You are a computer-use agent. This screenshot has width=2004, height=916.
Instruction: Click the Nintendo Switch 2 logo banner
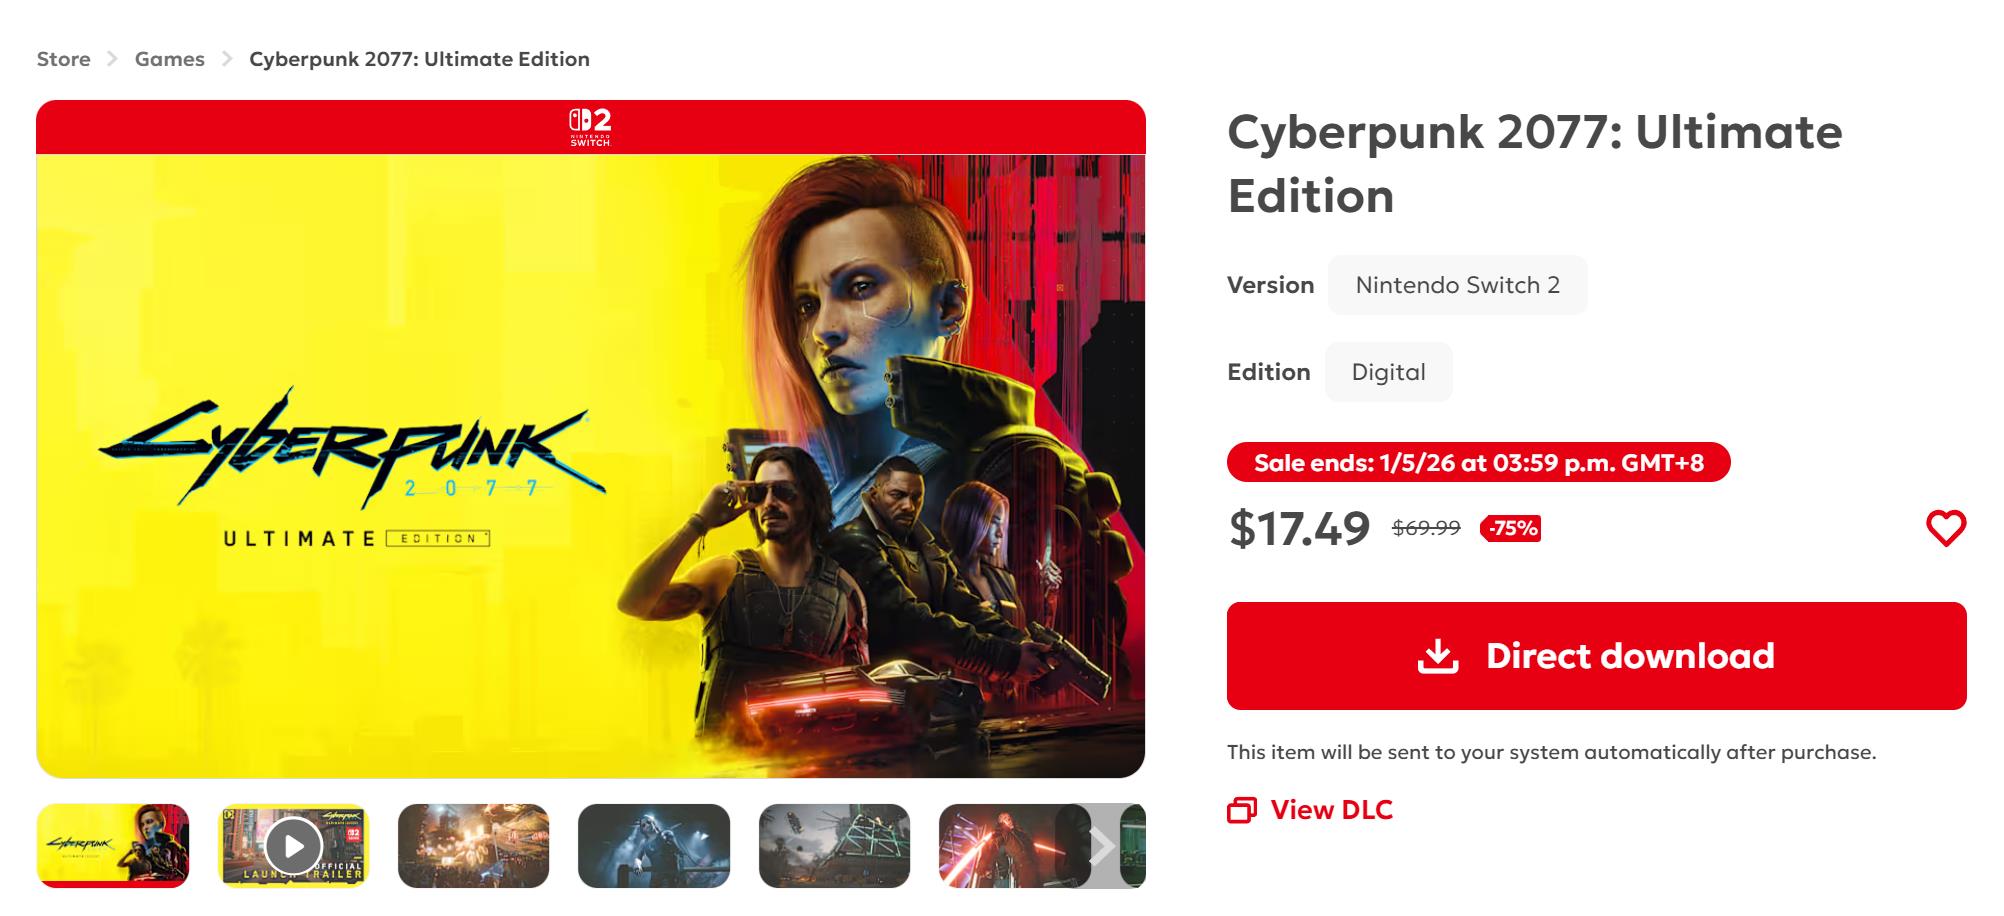(x=590, y=127)
